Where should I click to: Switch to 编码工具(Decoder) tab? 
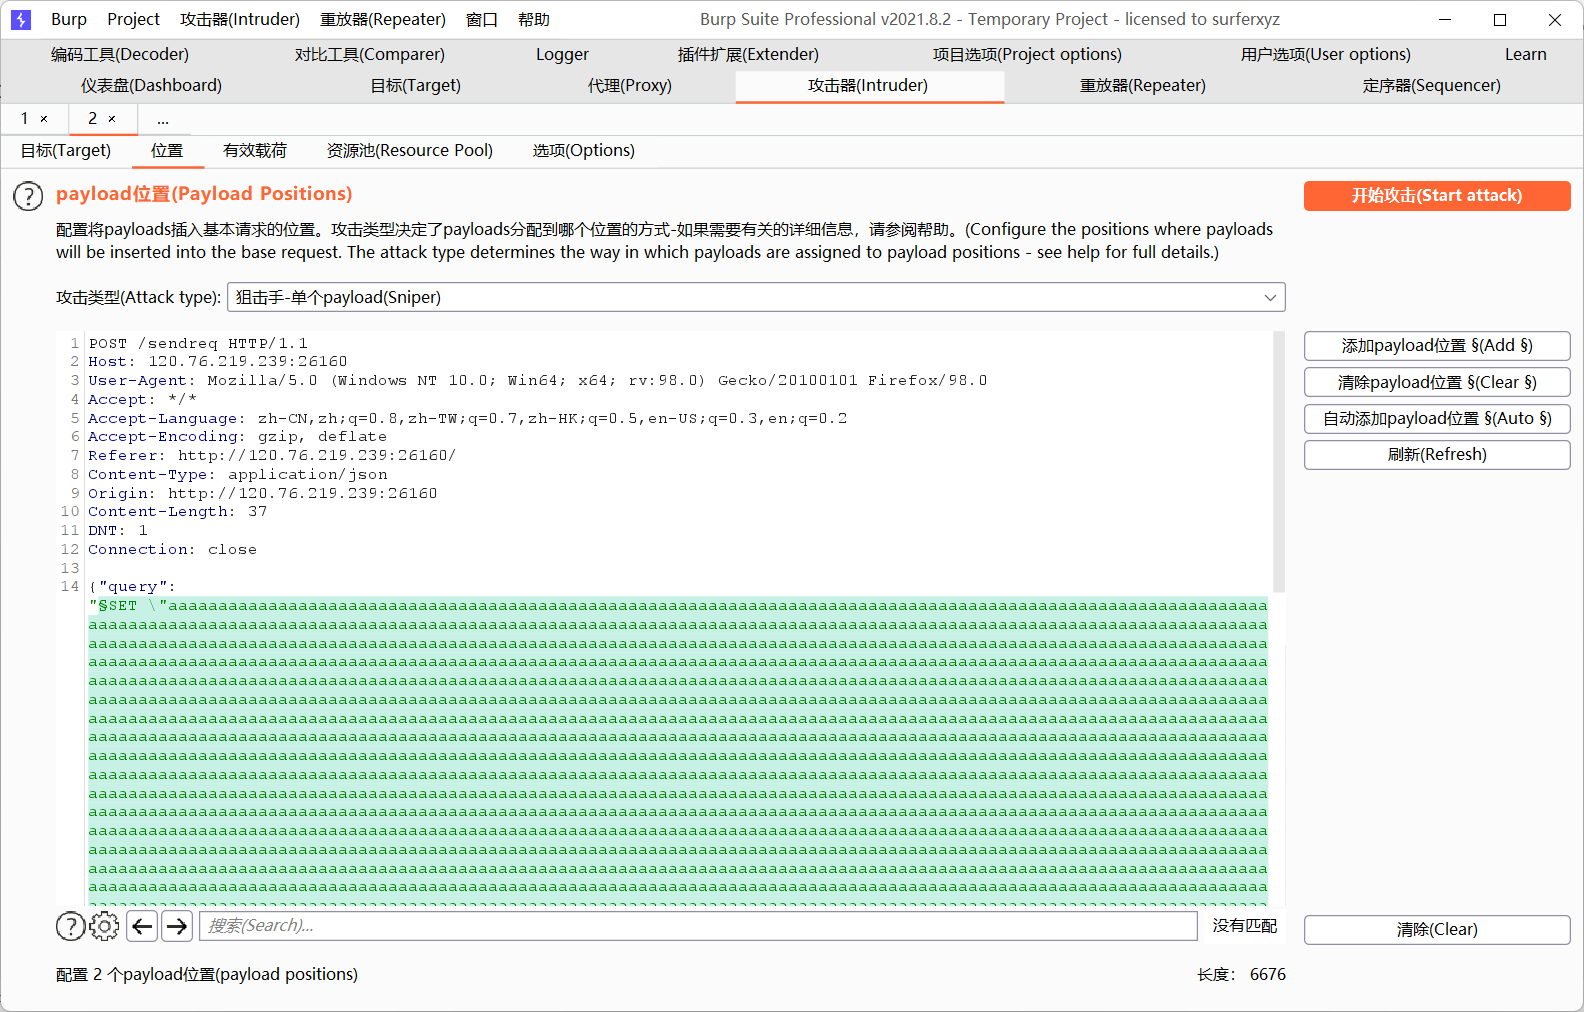120,54
